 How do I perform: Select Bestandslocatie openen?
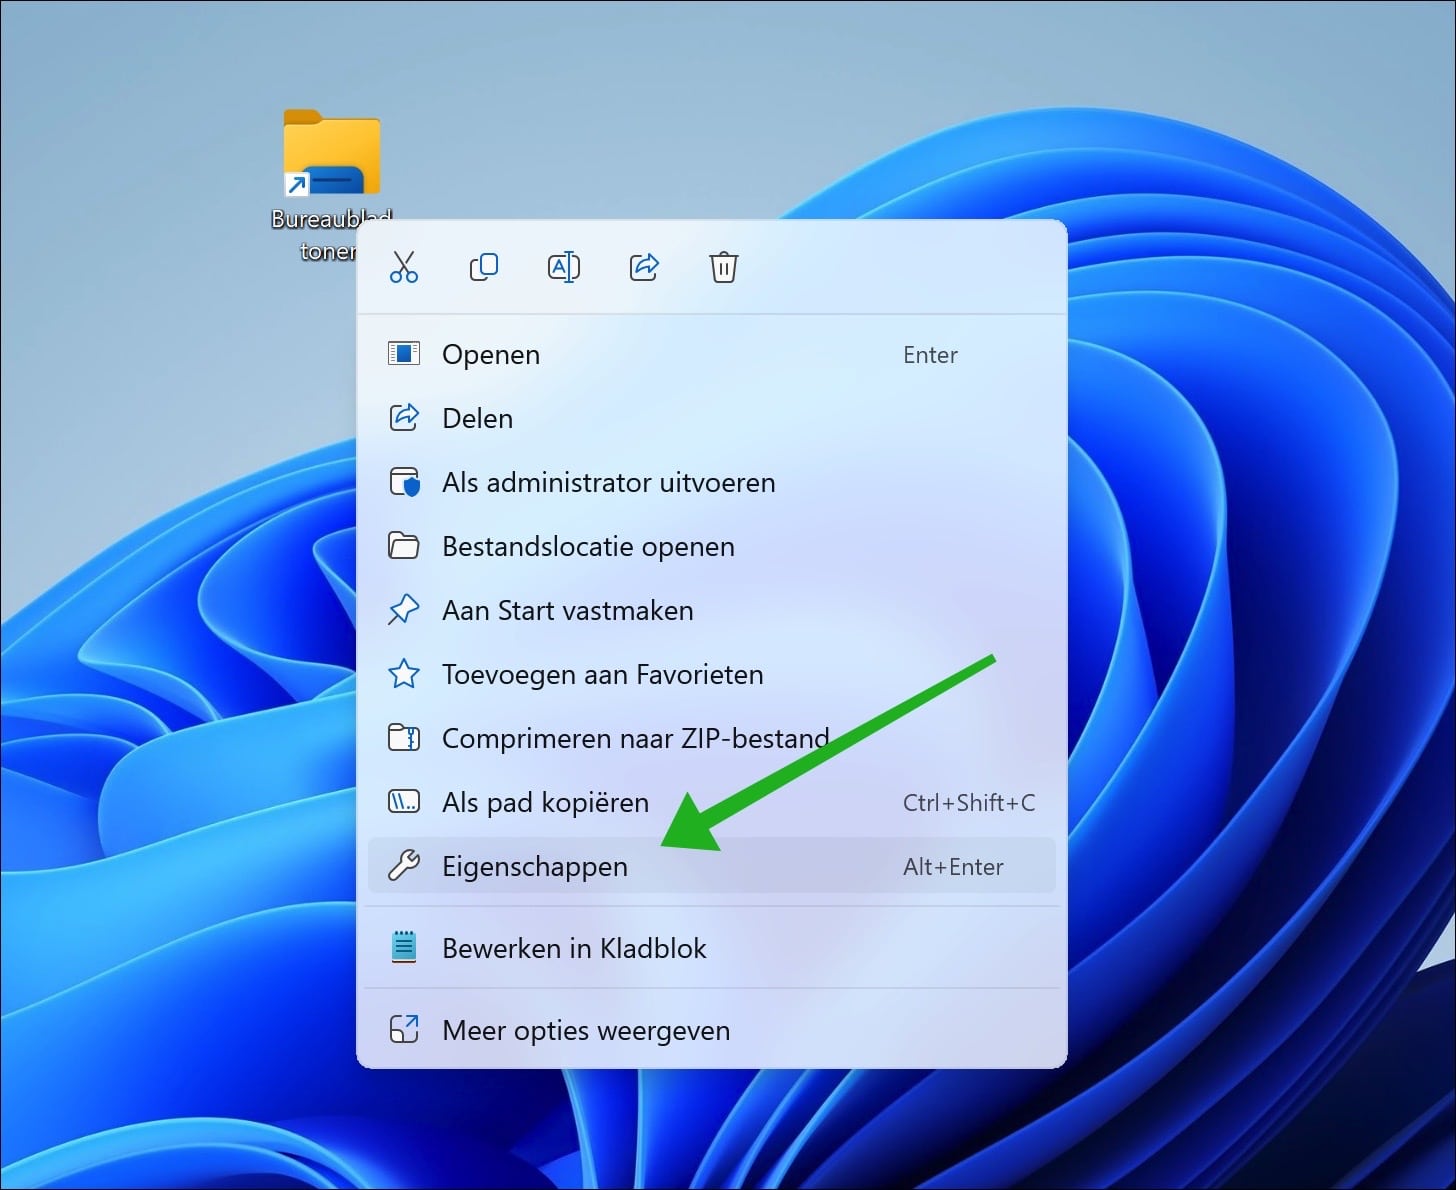pos(588,546)
